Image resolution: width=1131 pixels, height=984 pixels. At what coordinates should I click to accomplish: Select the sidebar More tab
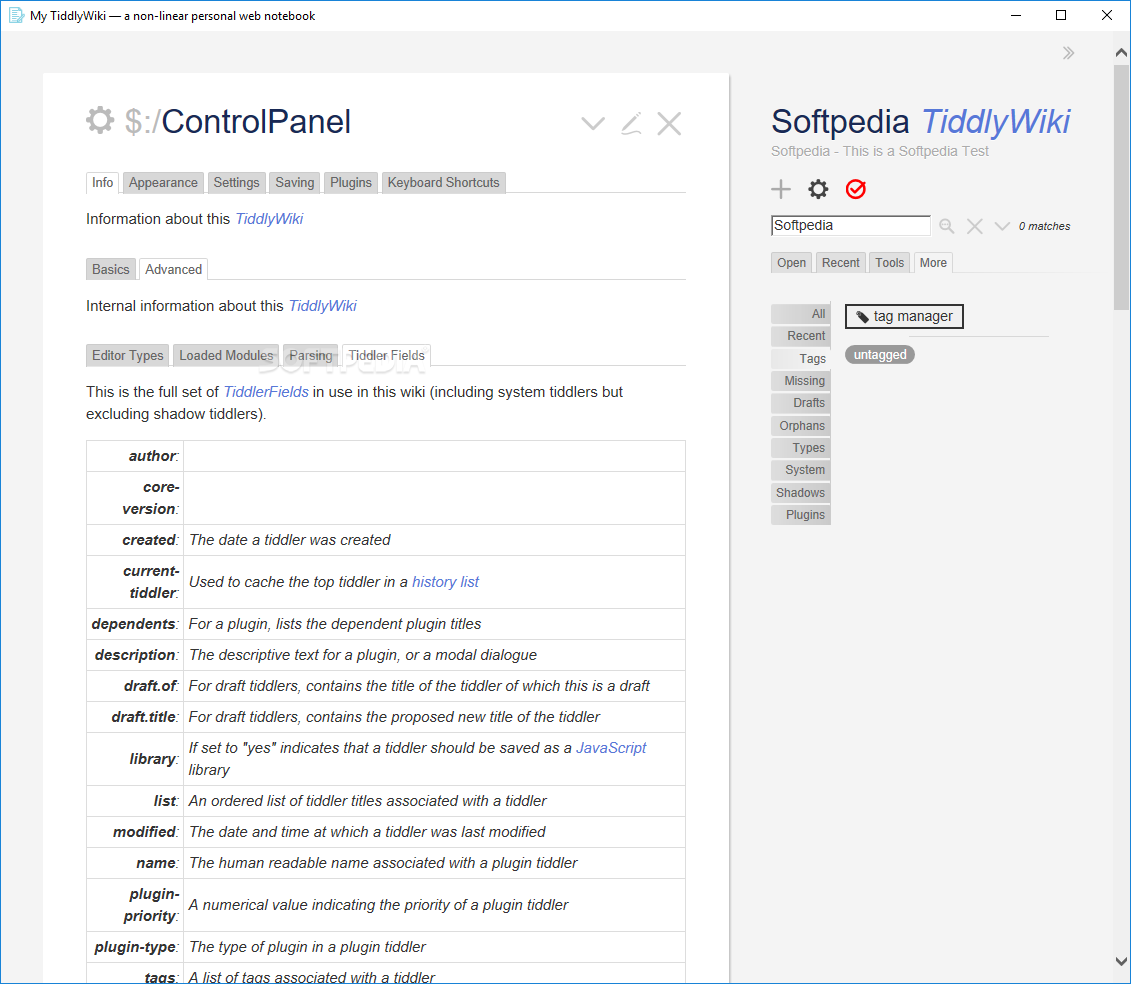pyautogui.click(x=933, y=263)
